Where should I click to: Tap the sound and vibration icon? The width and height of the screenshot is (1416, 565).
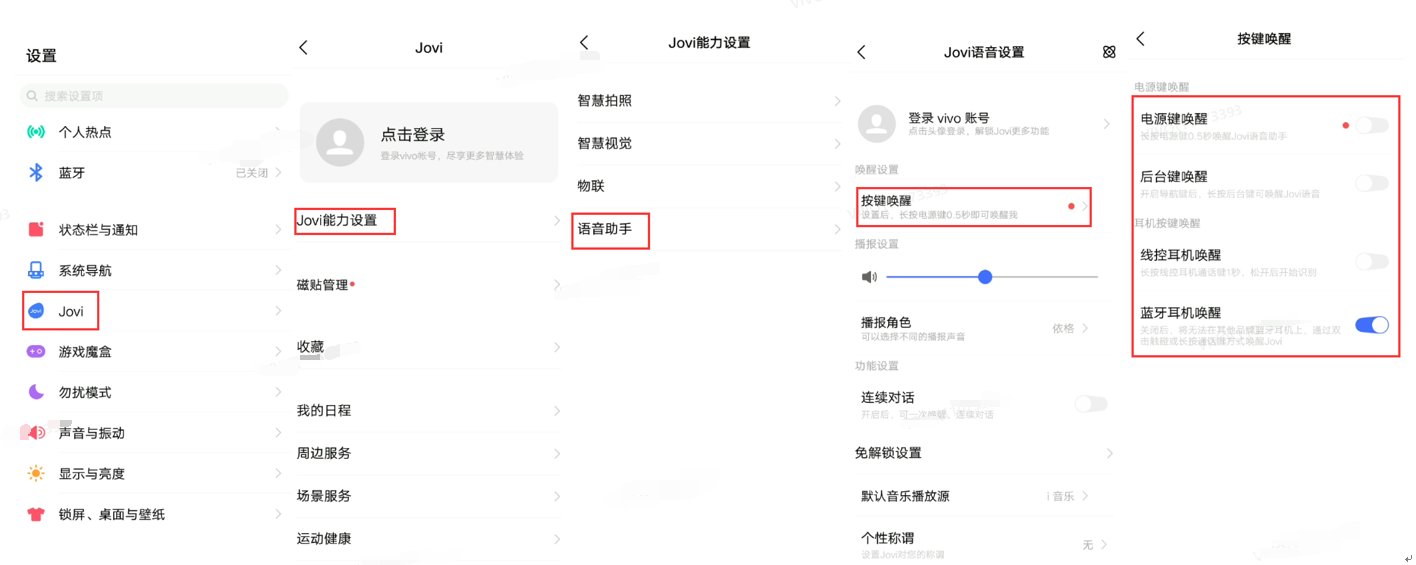(36, 433)
